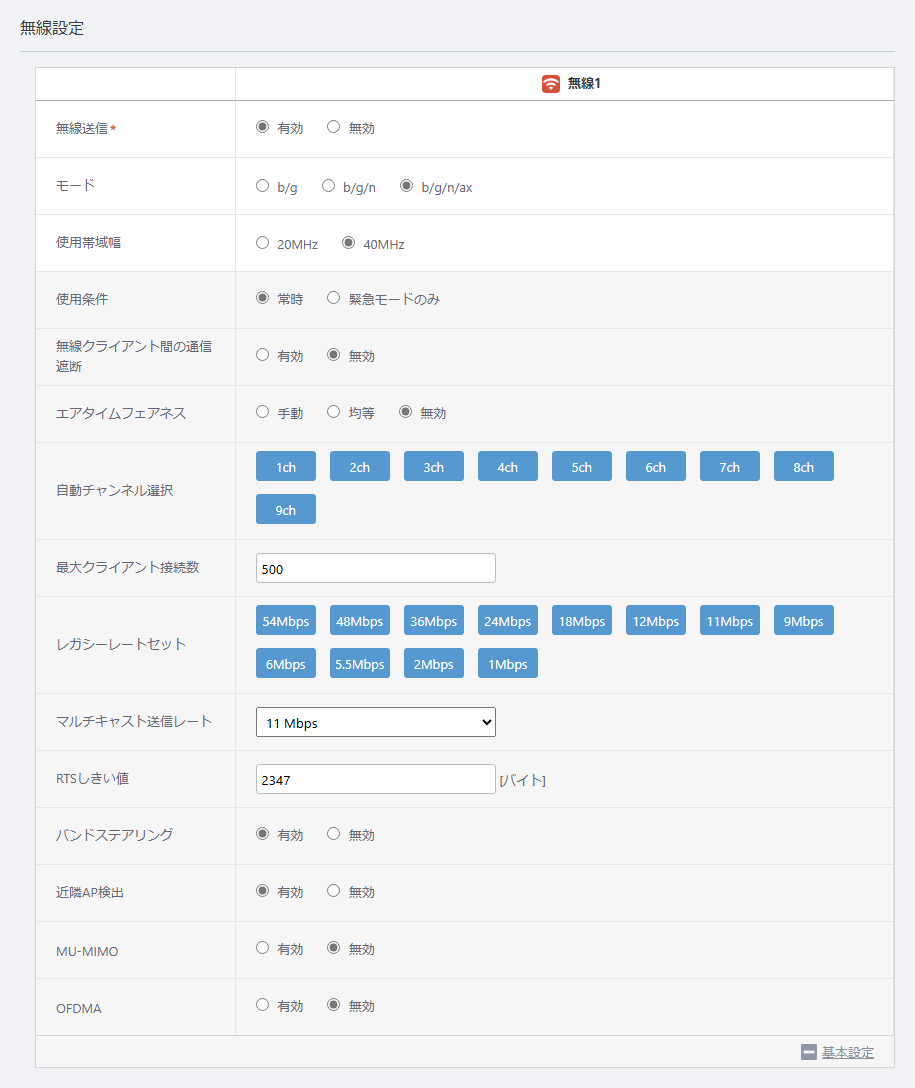The width and height of the screenshot is (915, 1088).
Task: Set 使用条件 to 常時
Action: pos(262,298)
